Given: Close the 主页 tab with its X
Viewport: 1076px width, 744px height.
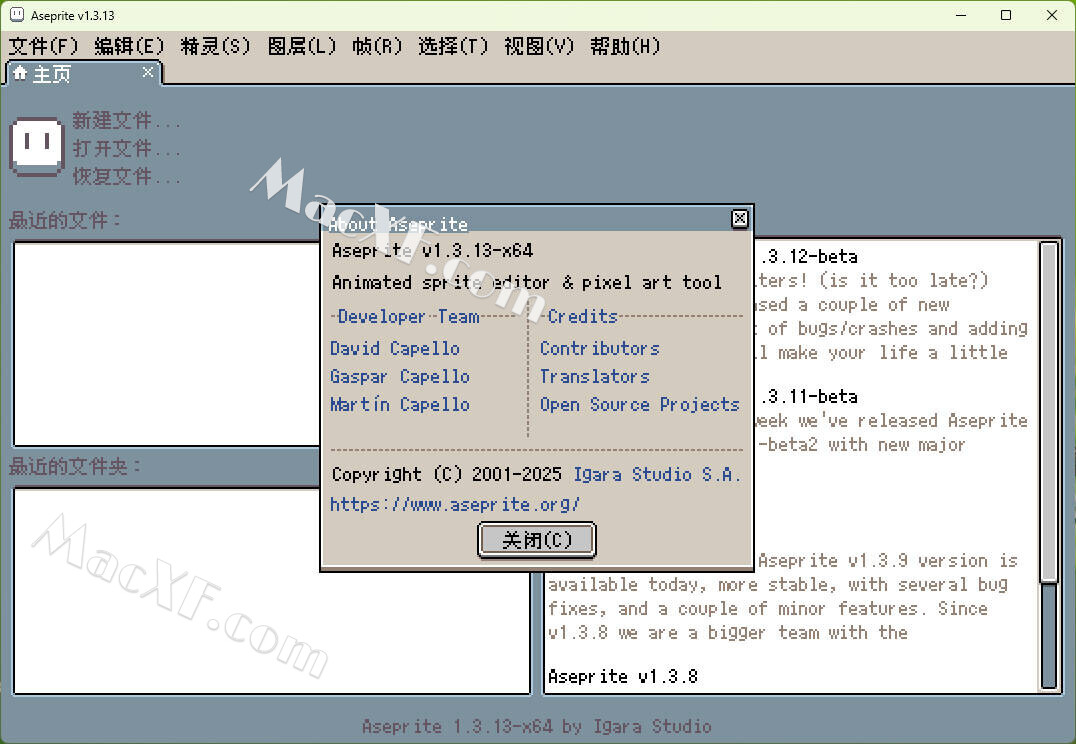Looking at the screenshot, I should (148, 71).
